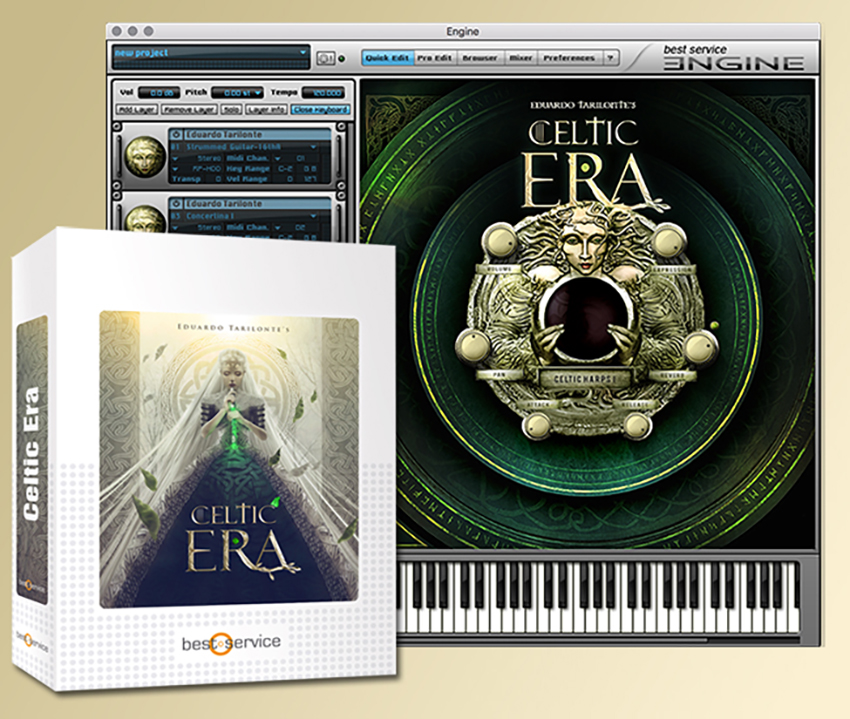The width and height of the screenshot is (850, 719).
Task: Switch to the Pro Edit tab
Action: [x=434, y=57]
